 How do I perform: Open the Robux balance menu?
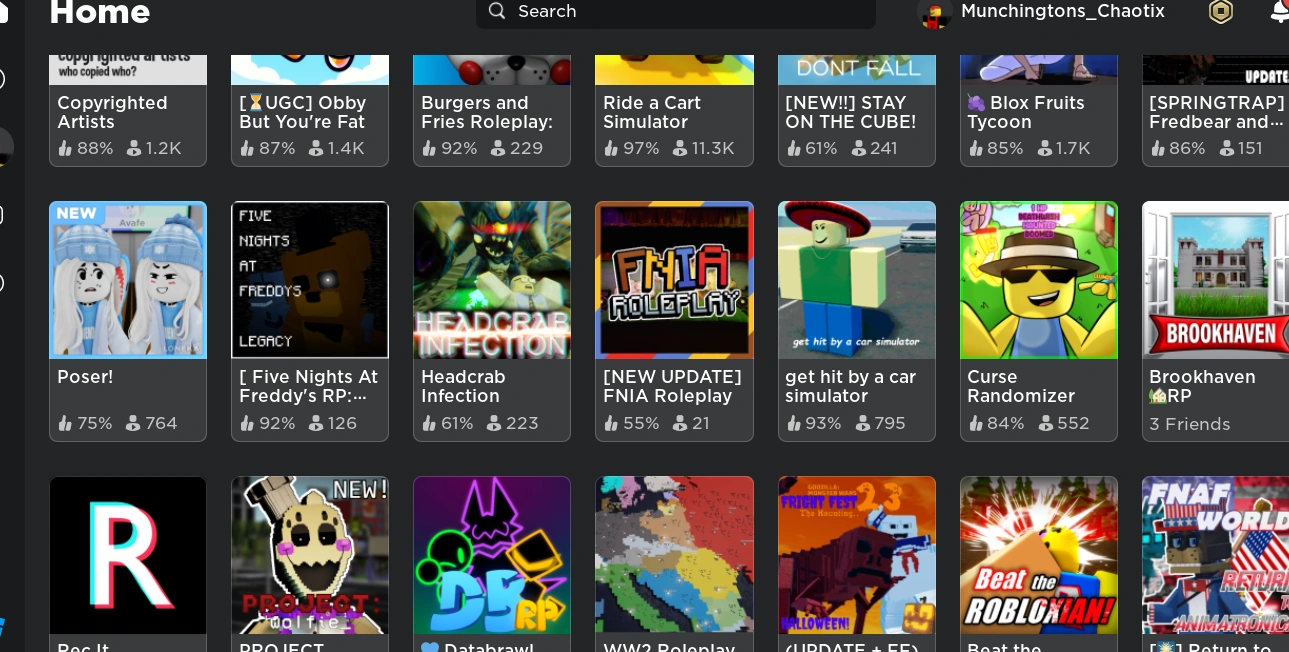click(x=1221, y=11)
